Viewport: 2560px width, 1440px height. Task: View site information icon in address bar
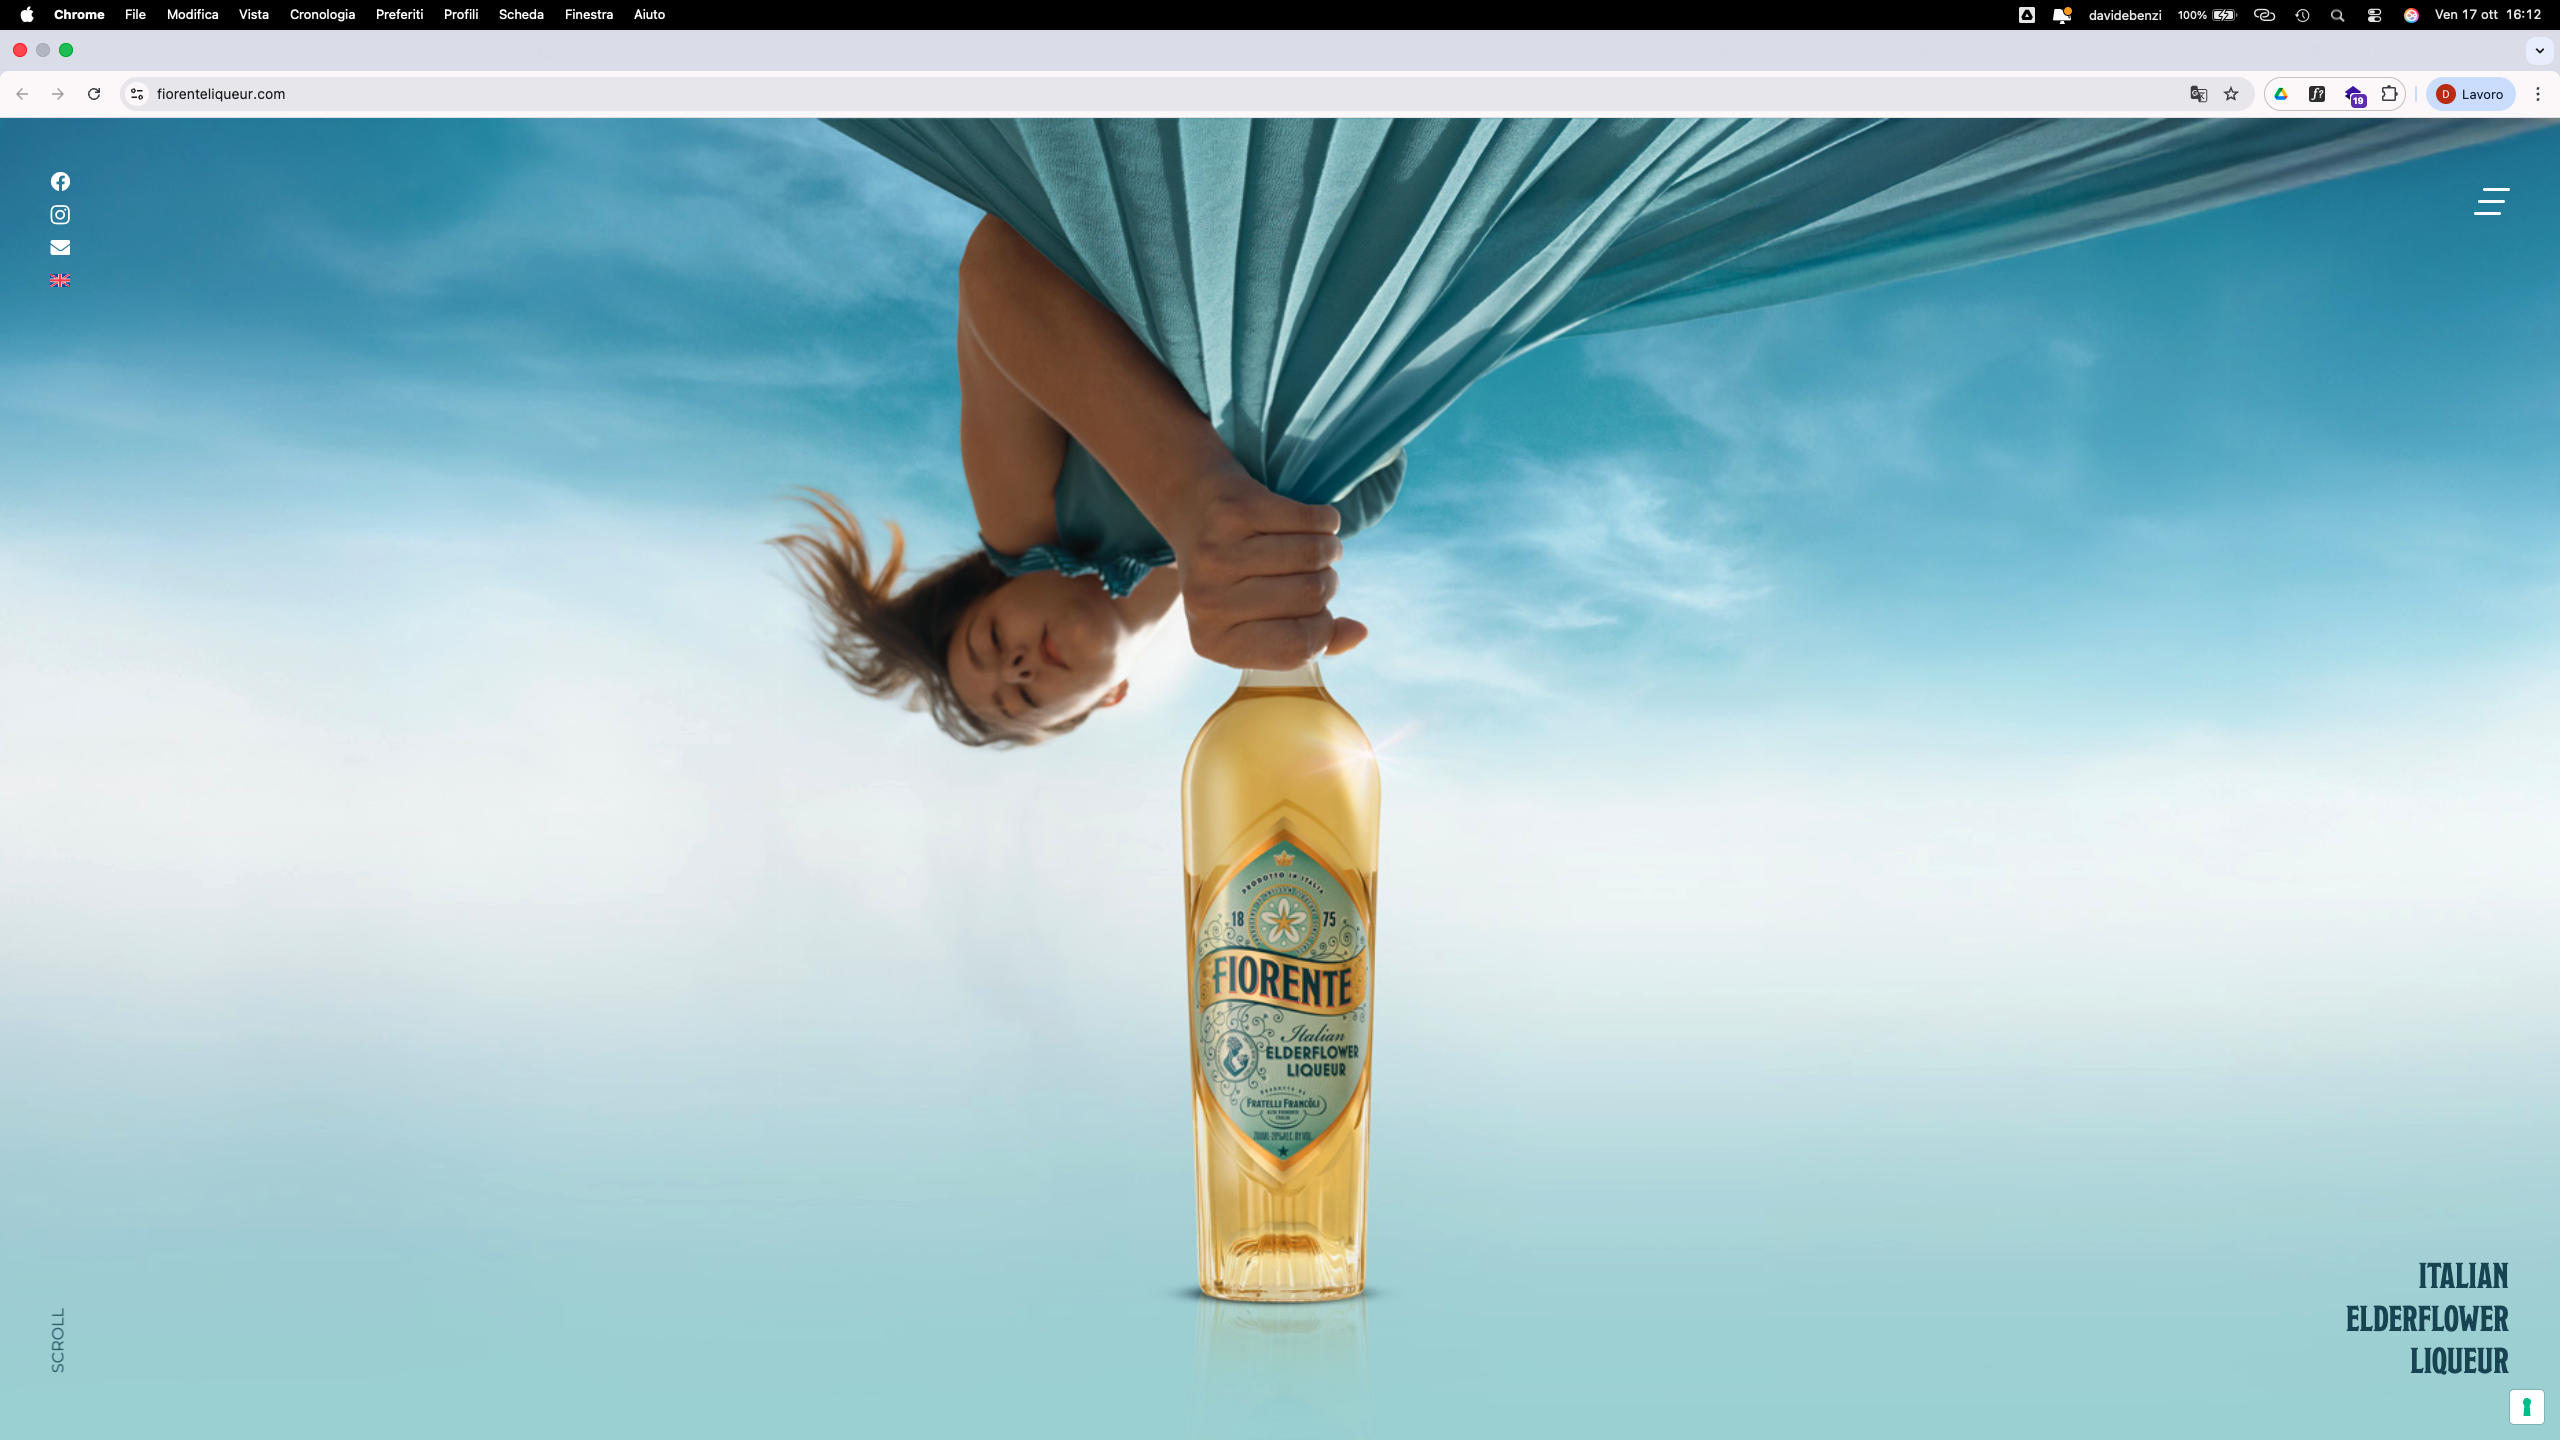click(137, 94)
